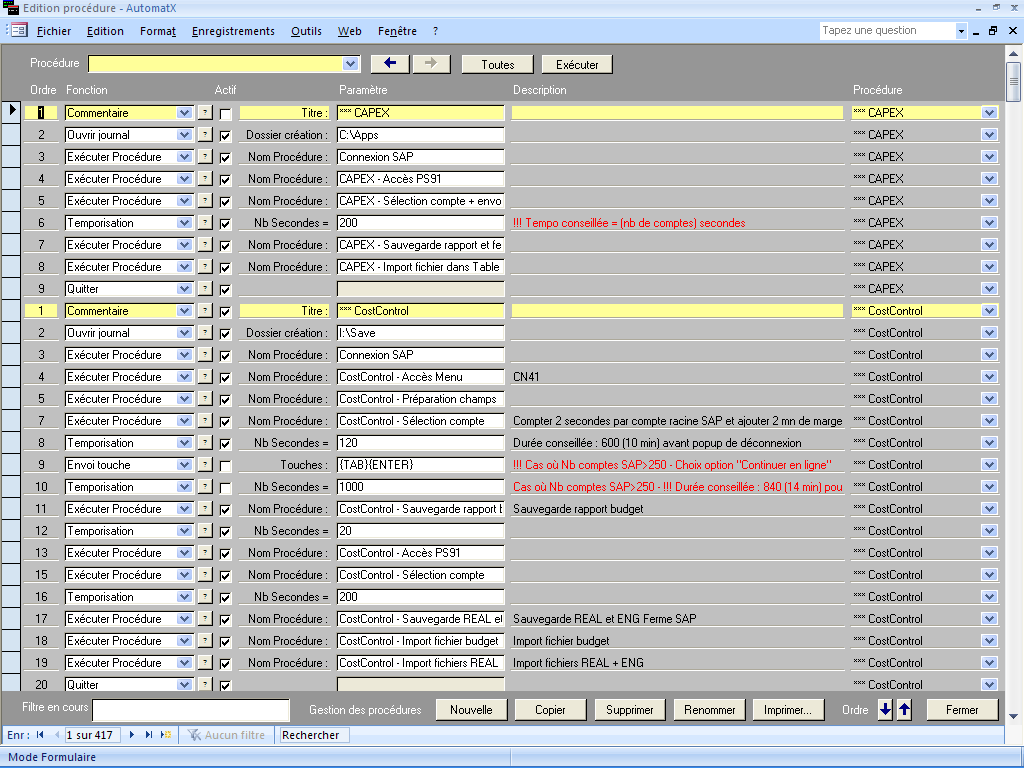Jump to the last record in the navigator
This screenshot has width=1024, height=768.
[x=149, y=735]
